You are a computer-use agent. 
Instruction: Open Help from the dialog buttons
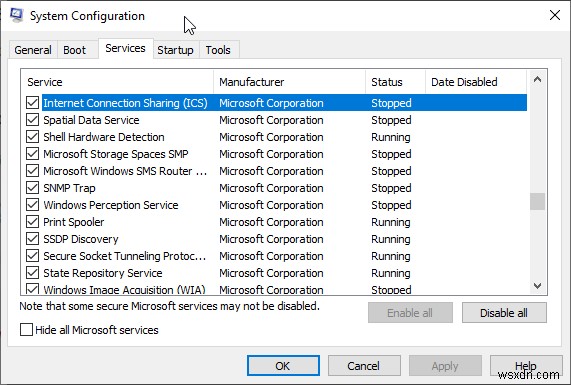coord(526,366)
